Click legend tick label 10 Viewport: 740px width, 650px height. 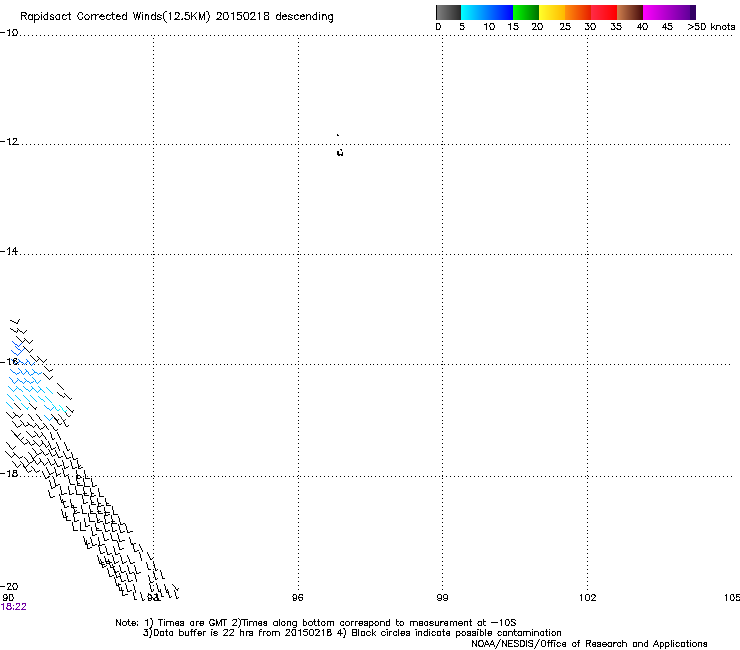pos(489,27)
